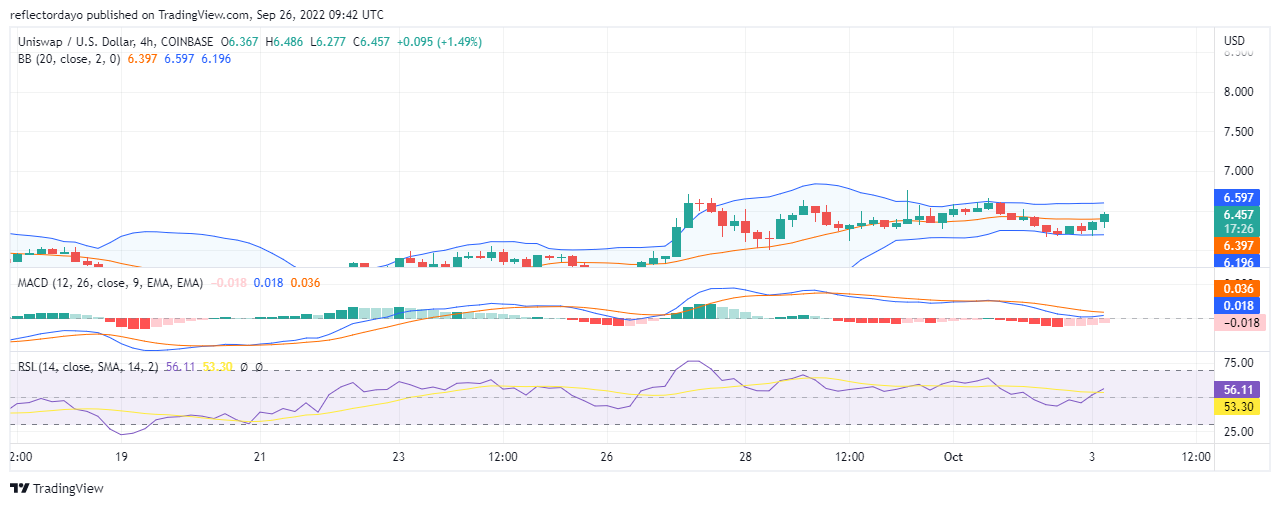The image size is (1280, 506).
Task: Select the RSI (14, close, SMA, 14, 2) legend
Action: pos(89,367)
